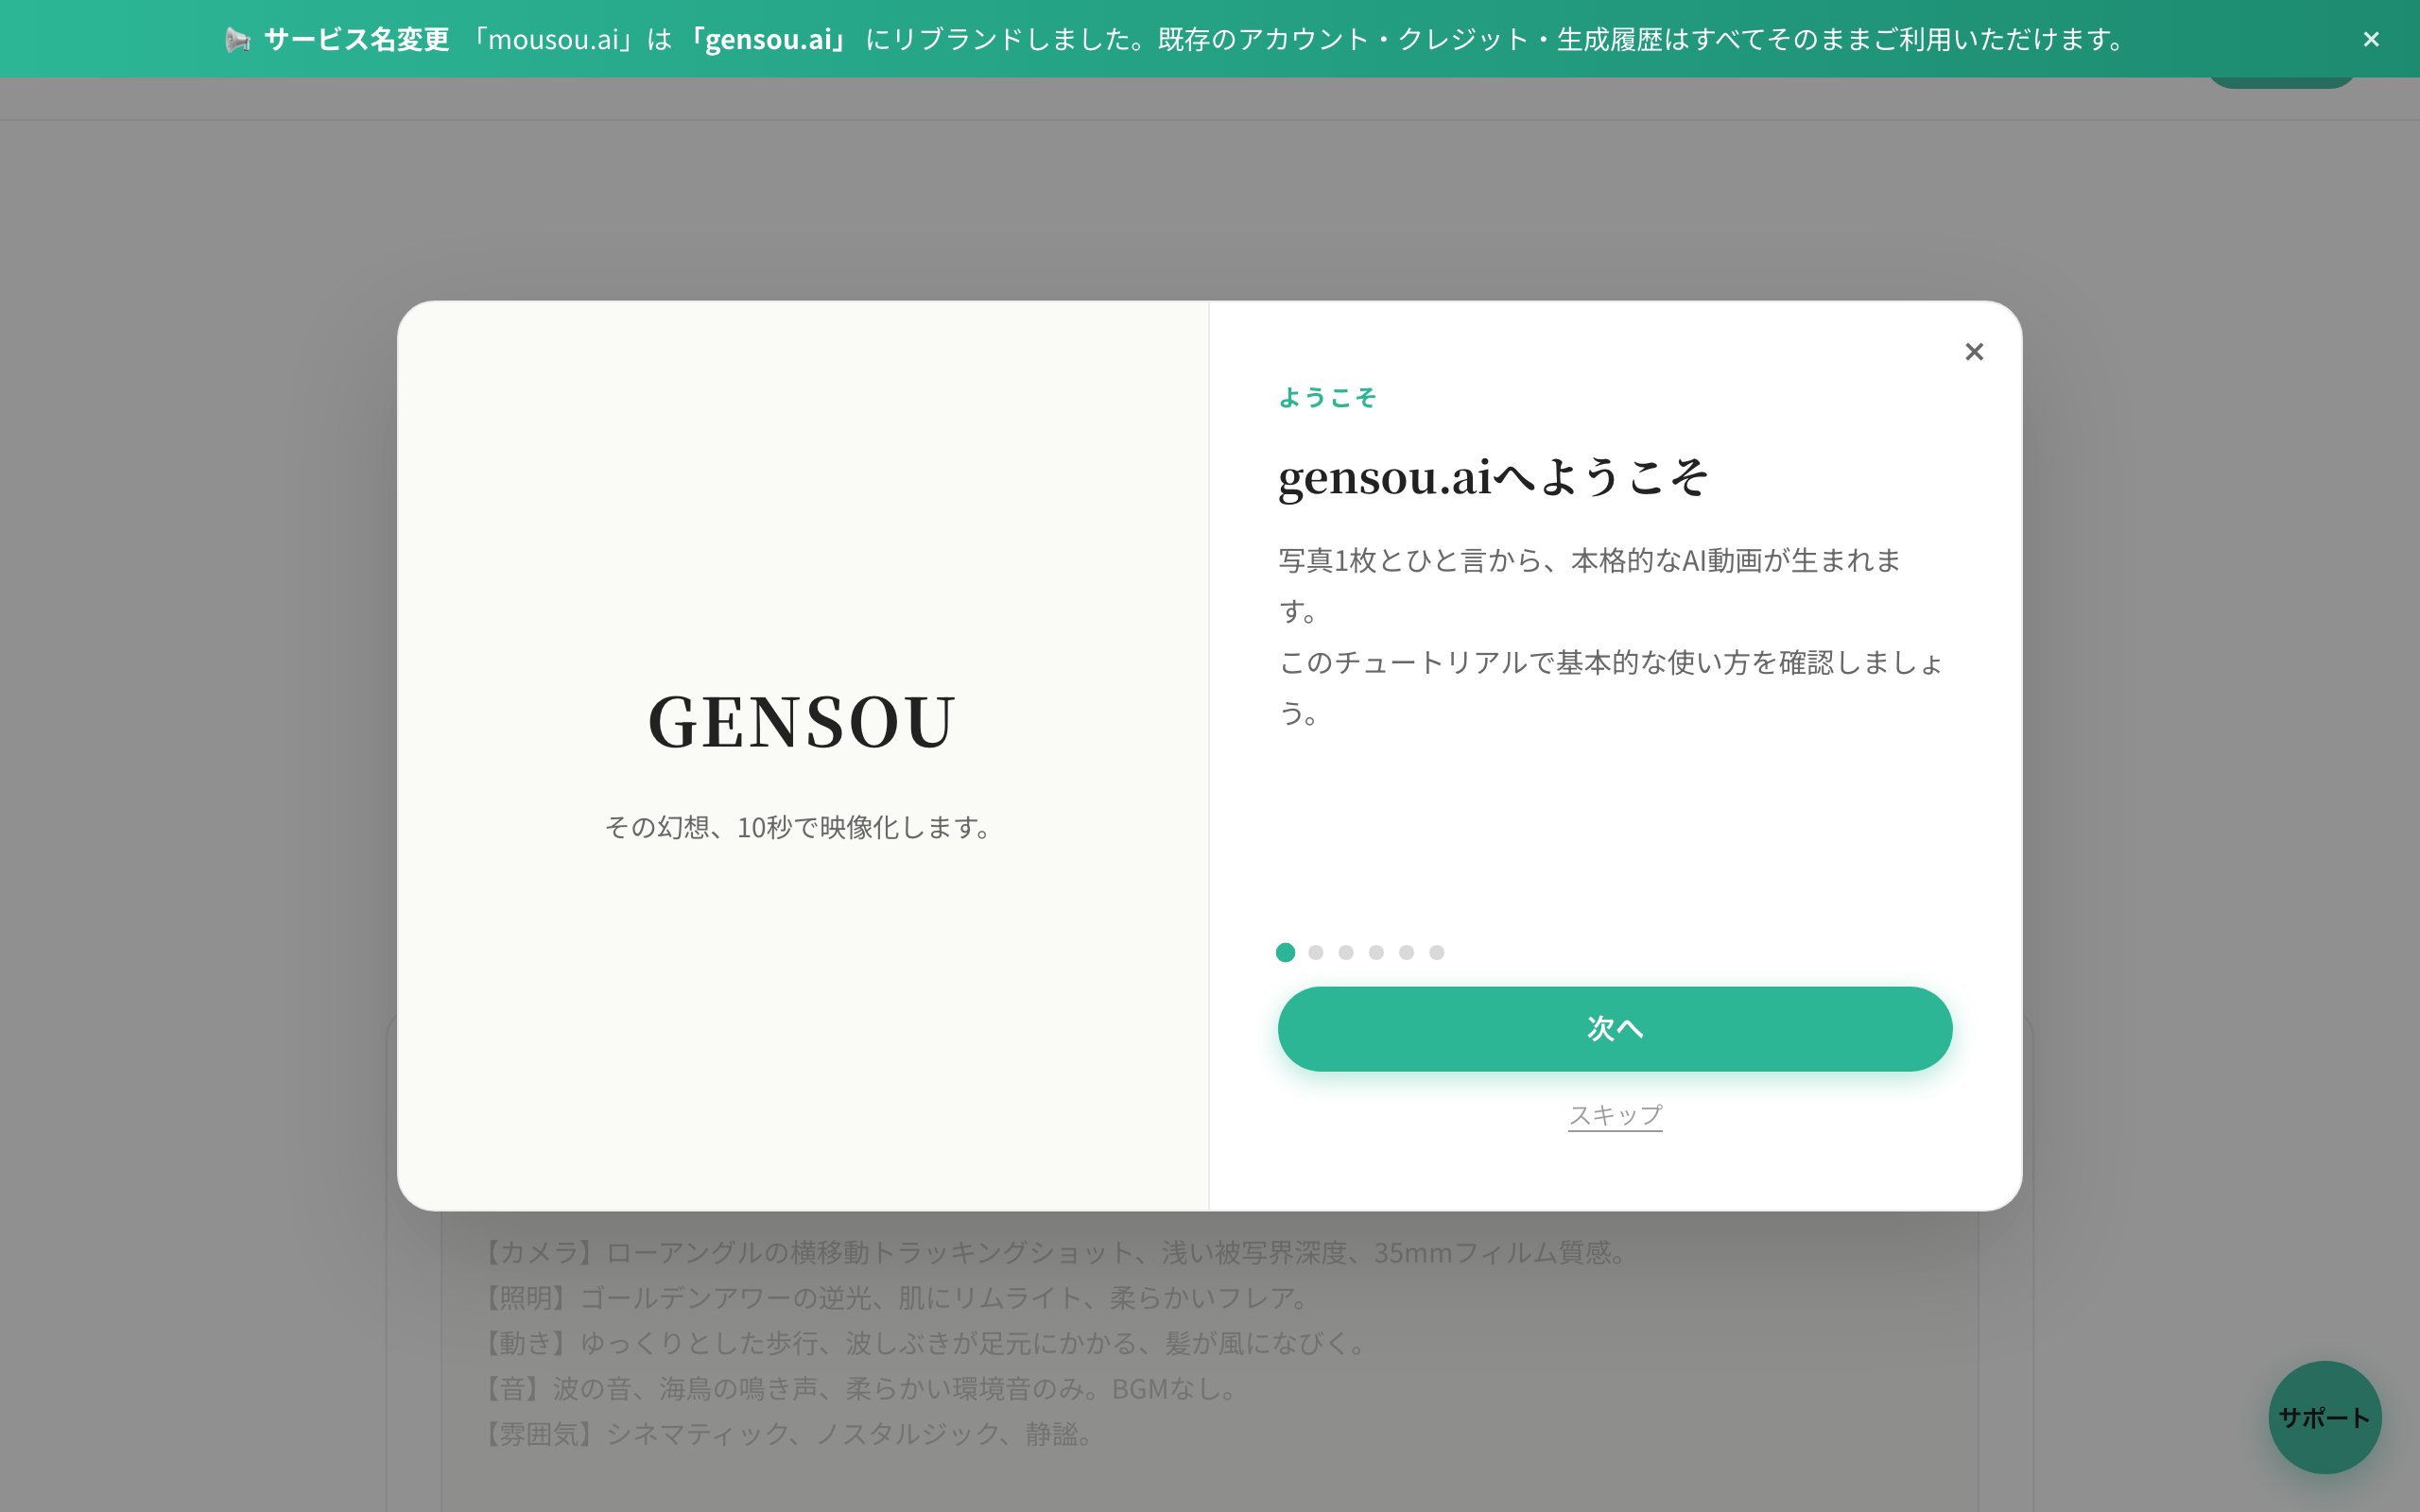Viewport: 2420px width, 1512px height.
Task: Jump to the sixth tutorial step dot
Action: coord(1436,952)
